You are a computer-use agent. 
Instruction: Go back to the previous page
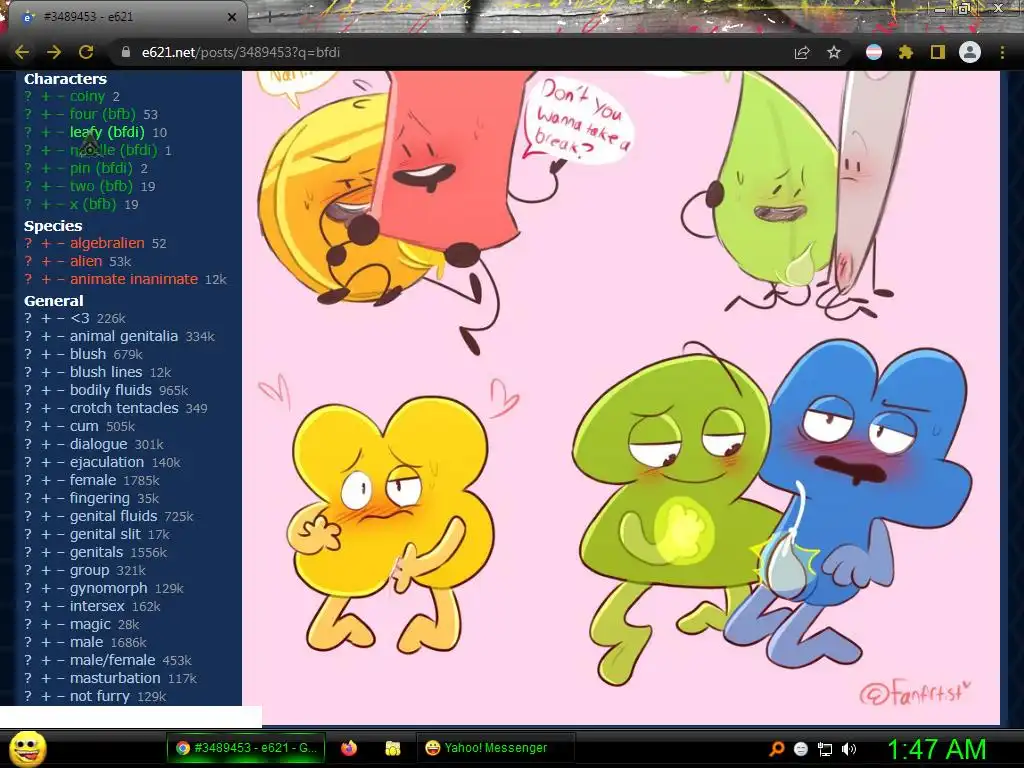pos(22,52)
